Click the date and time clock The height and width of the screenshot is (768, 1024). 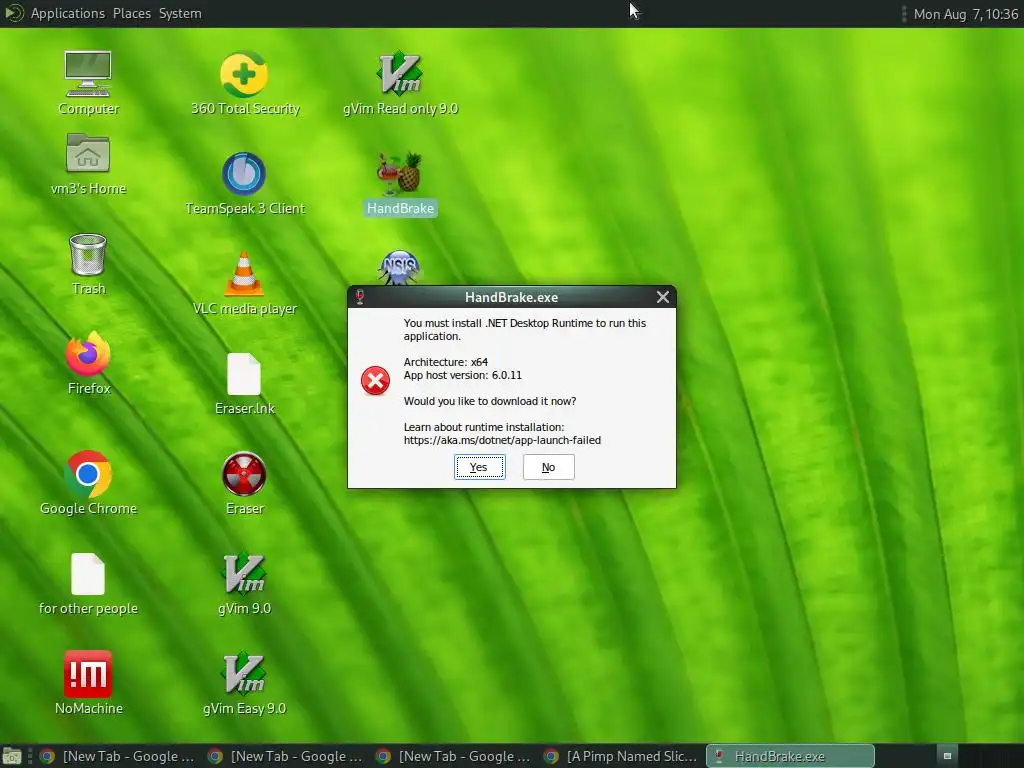(x=966, y=14)
